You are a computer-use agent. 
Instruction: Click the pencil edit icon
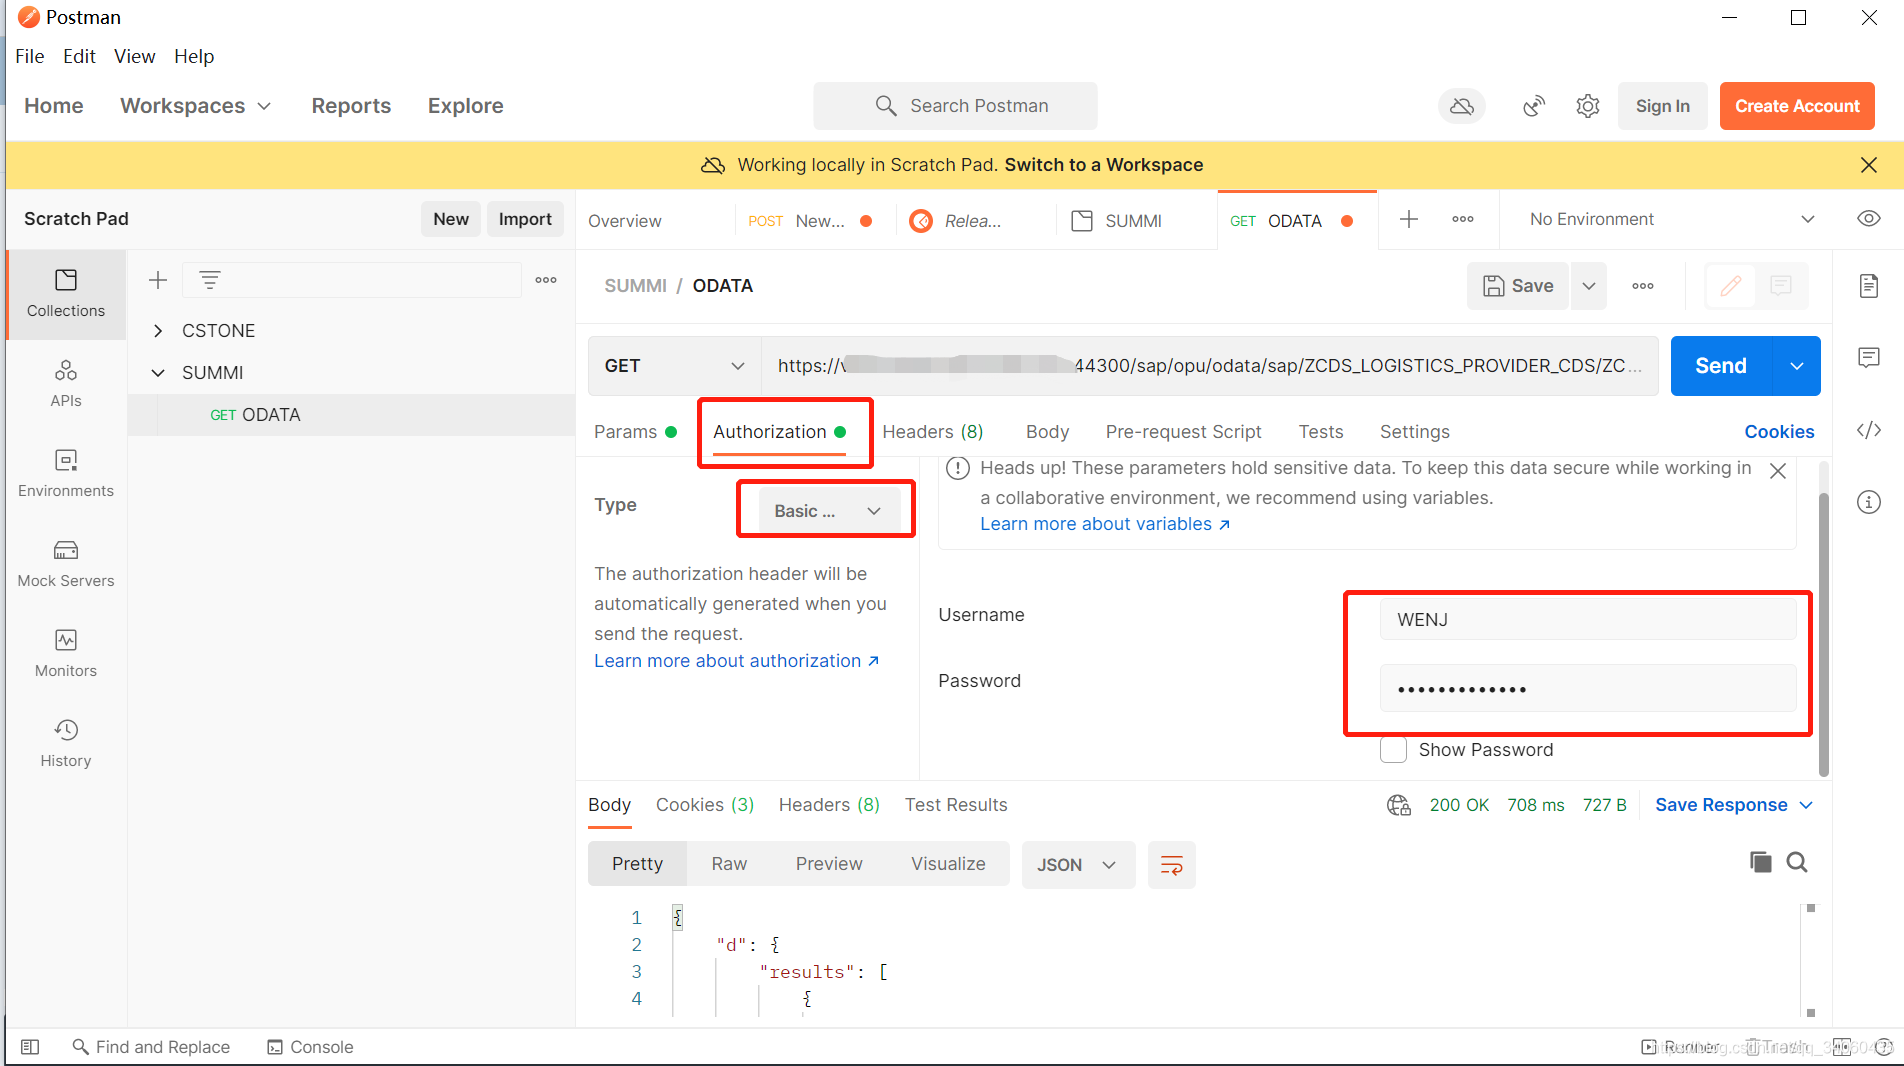(x=1731, y=286)
